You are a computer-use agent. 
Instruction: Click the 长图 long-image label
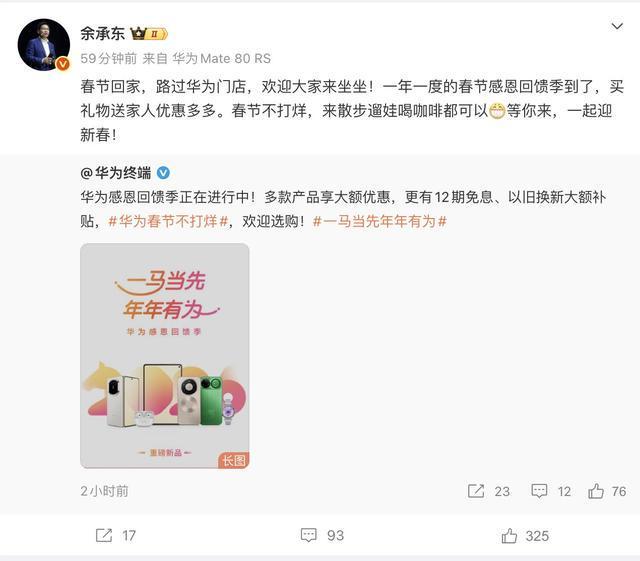click(233, 460)
